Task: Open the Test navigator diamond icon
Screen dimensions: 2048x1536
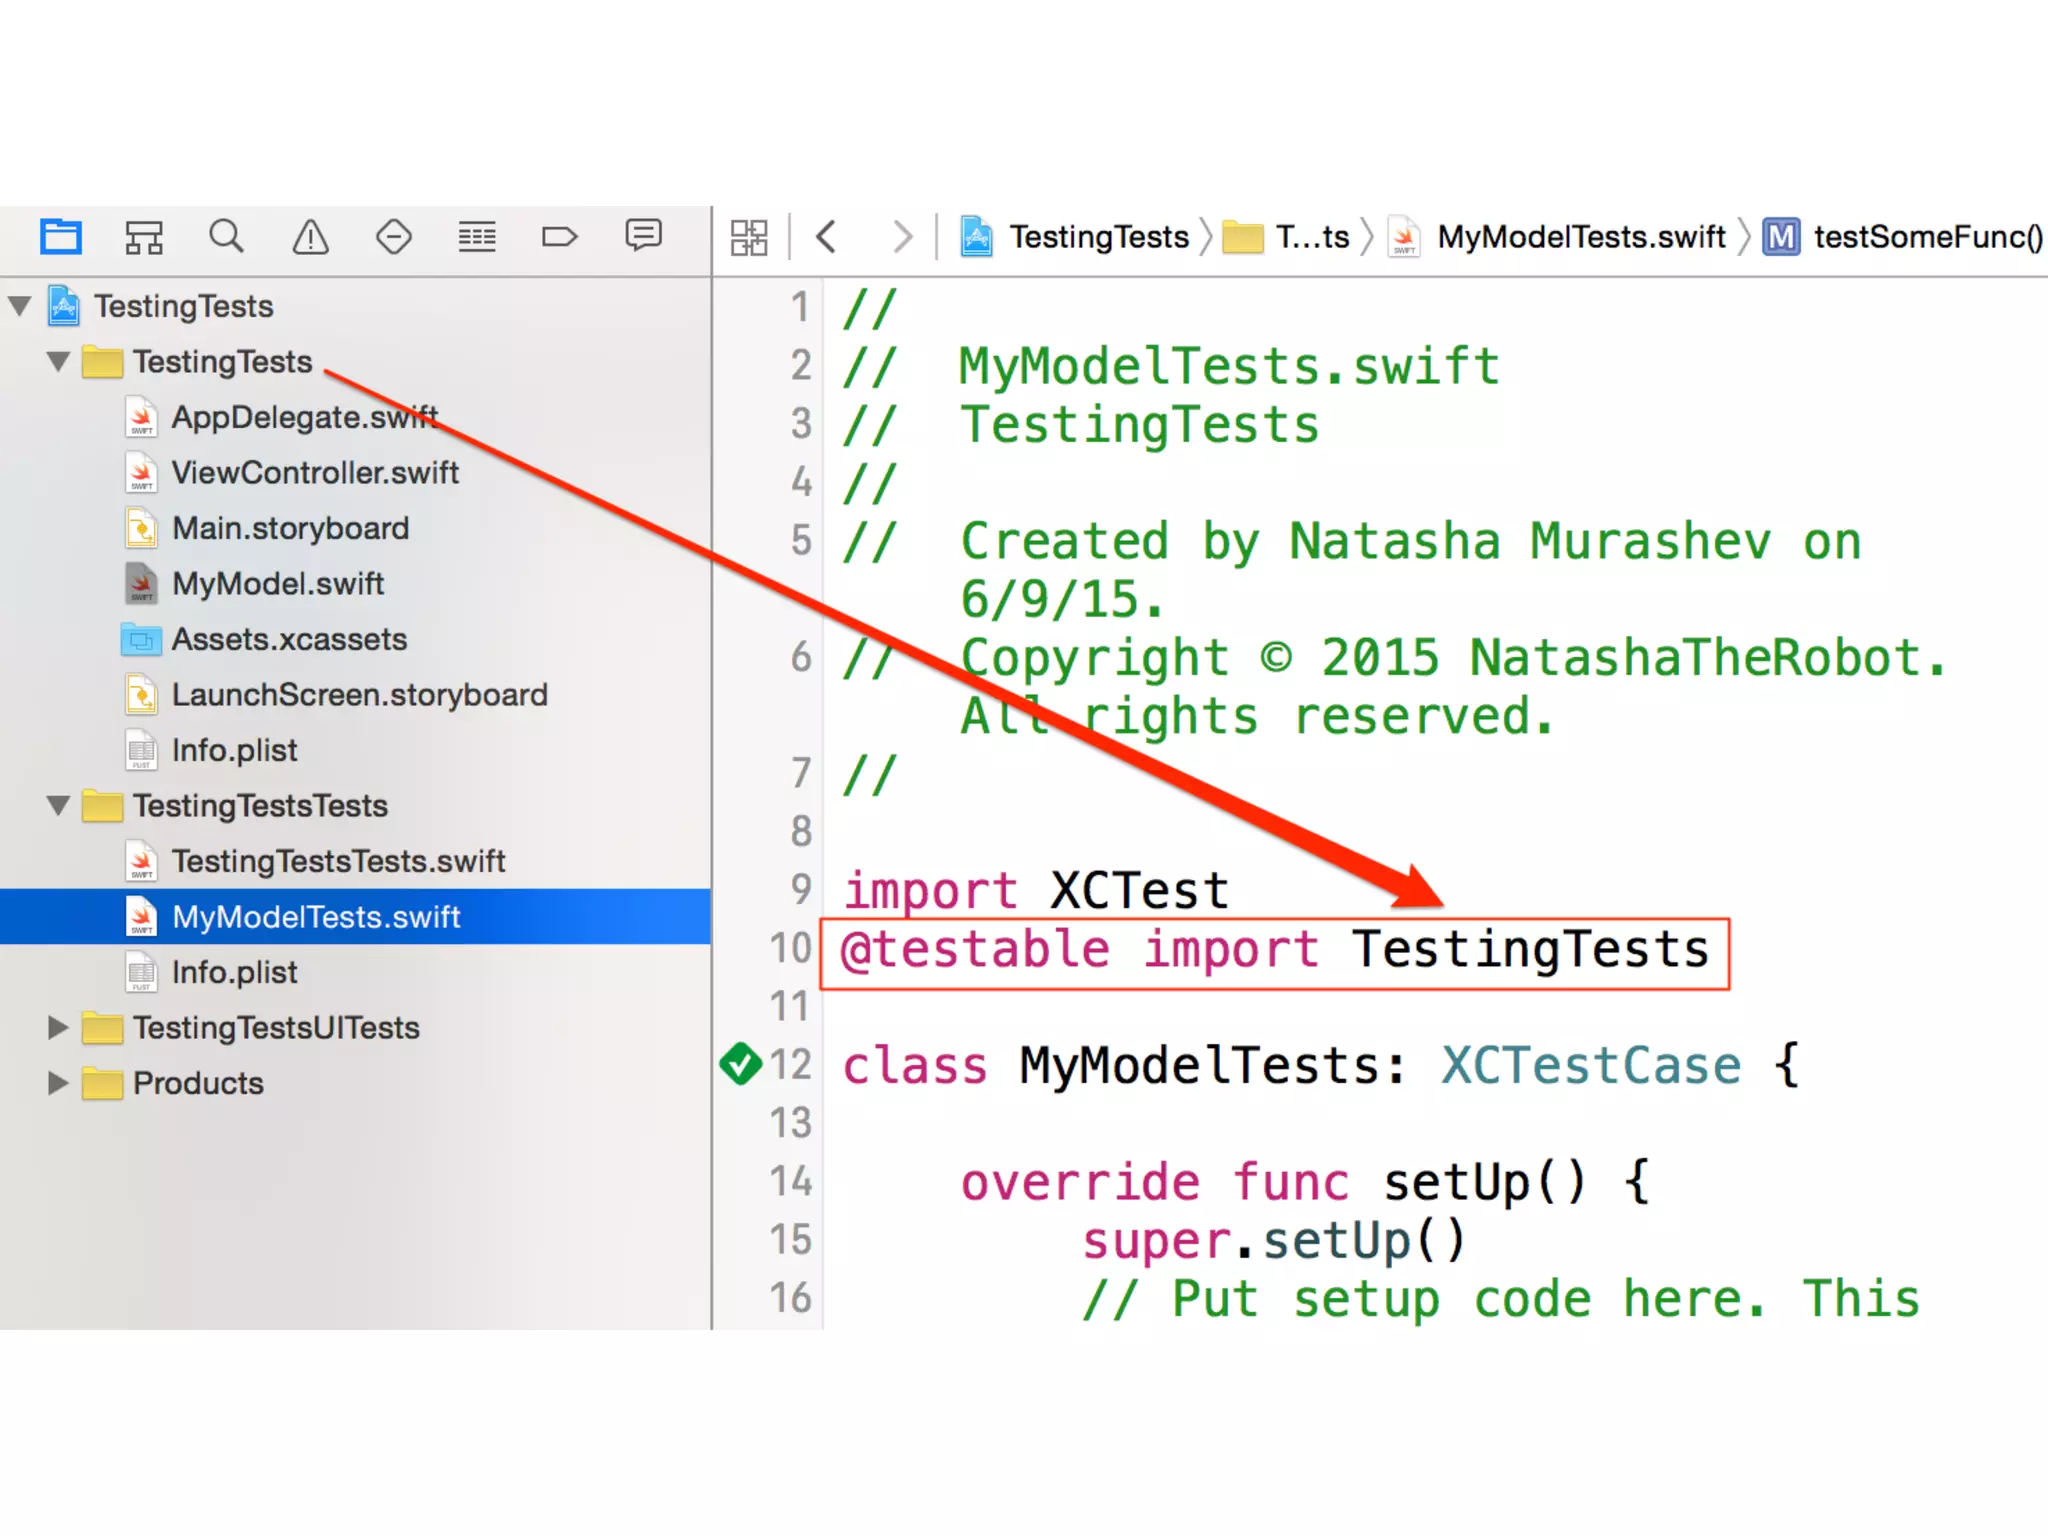Action: click(x=393, y=237)
